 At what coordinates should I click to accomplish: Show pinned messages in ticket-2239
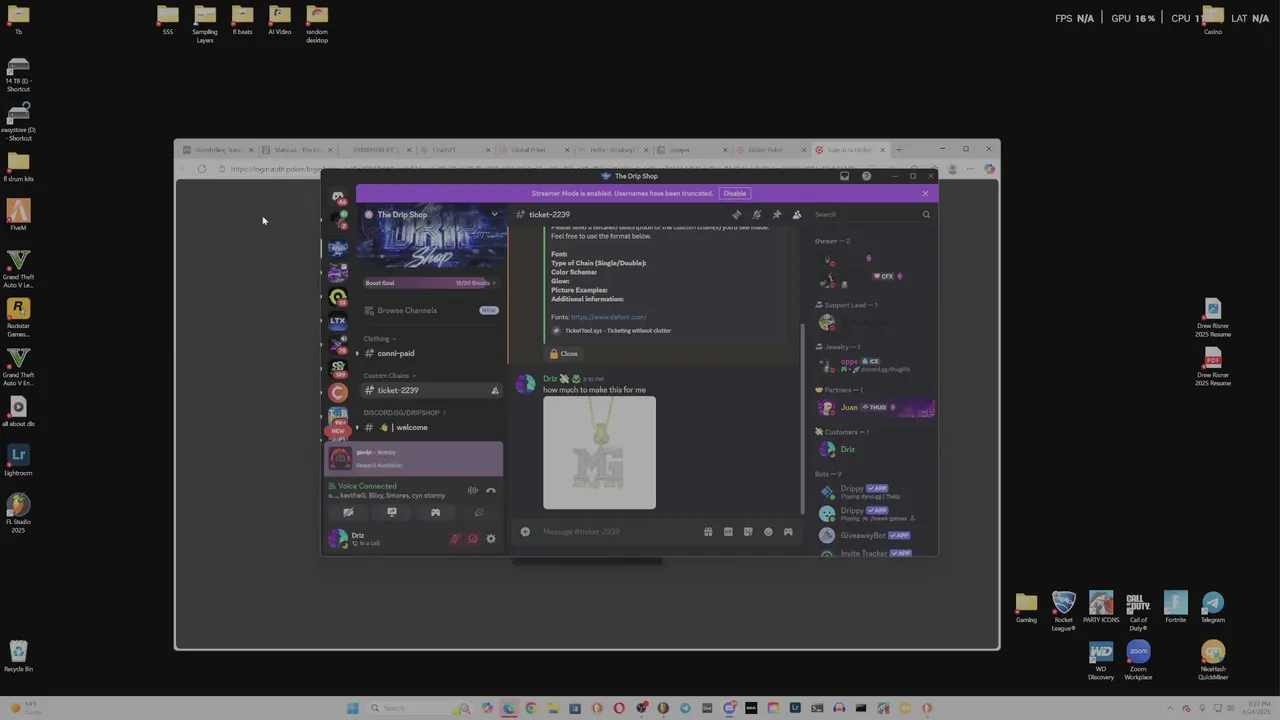[x=777, y=214]
